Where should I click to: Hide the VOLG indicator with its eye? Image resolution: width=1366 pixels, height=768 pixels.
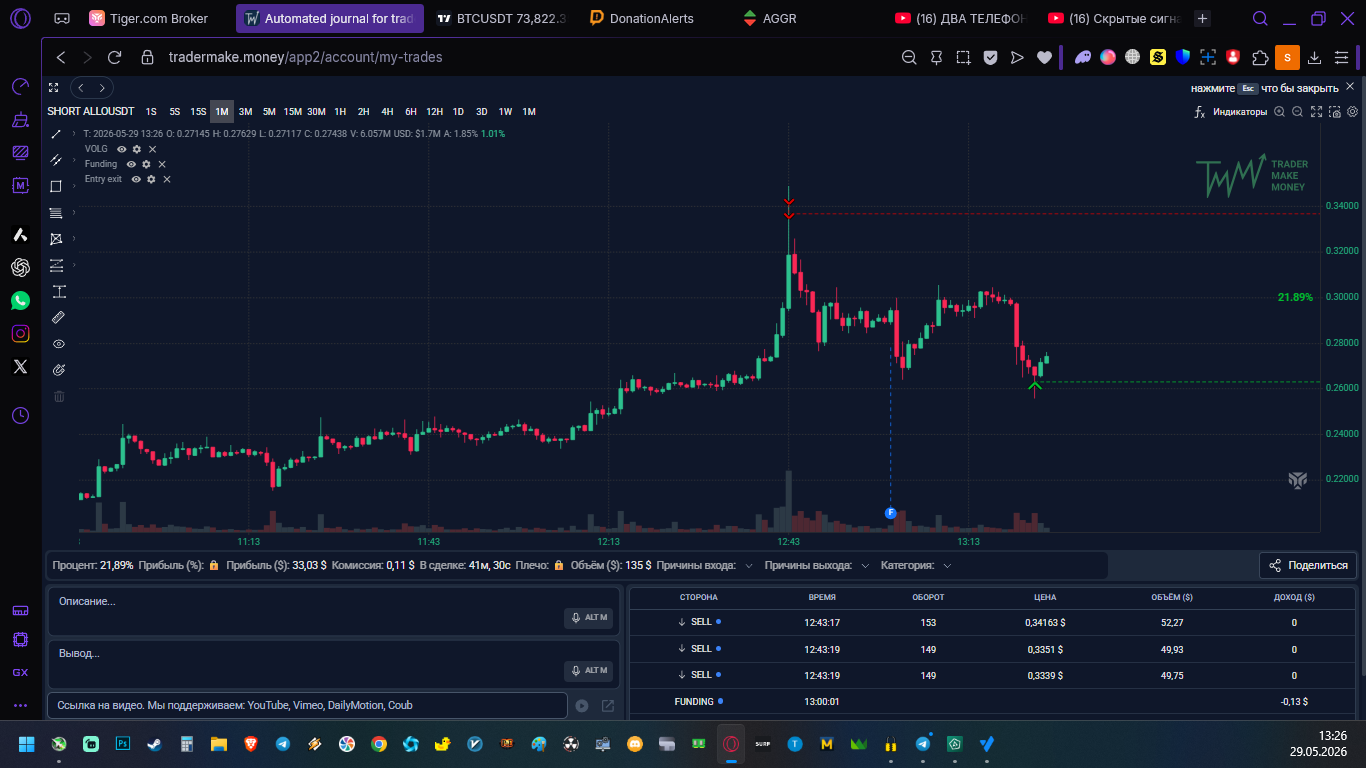pyautogui.click(x=122, y=149)
